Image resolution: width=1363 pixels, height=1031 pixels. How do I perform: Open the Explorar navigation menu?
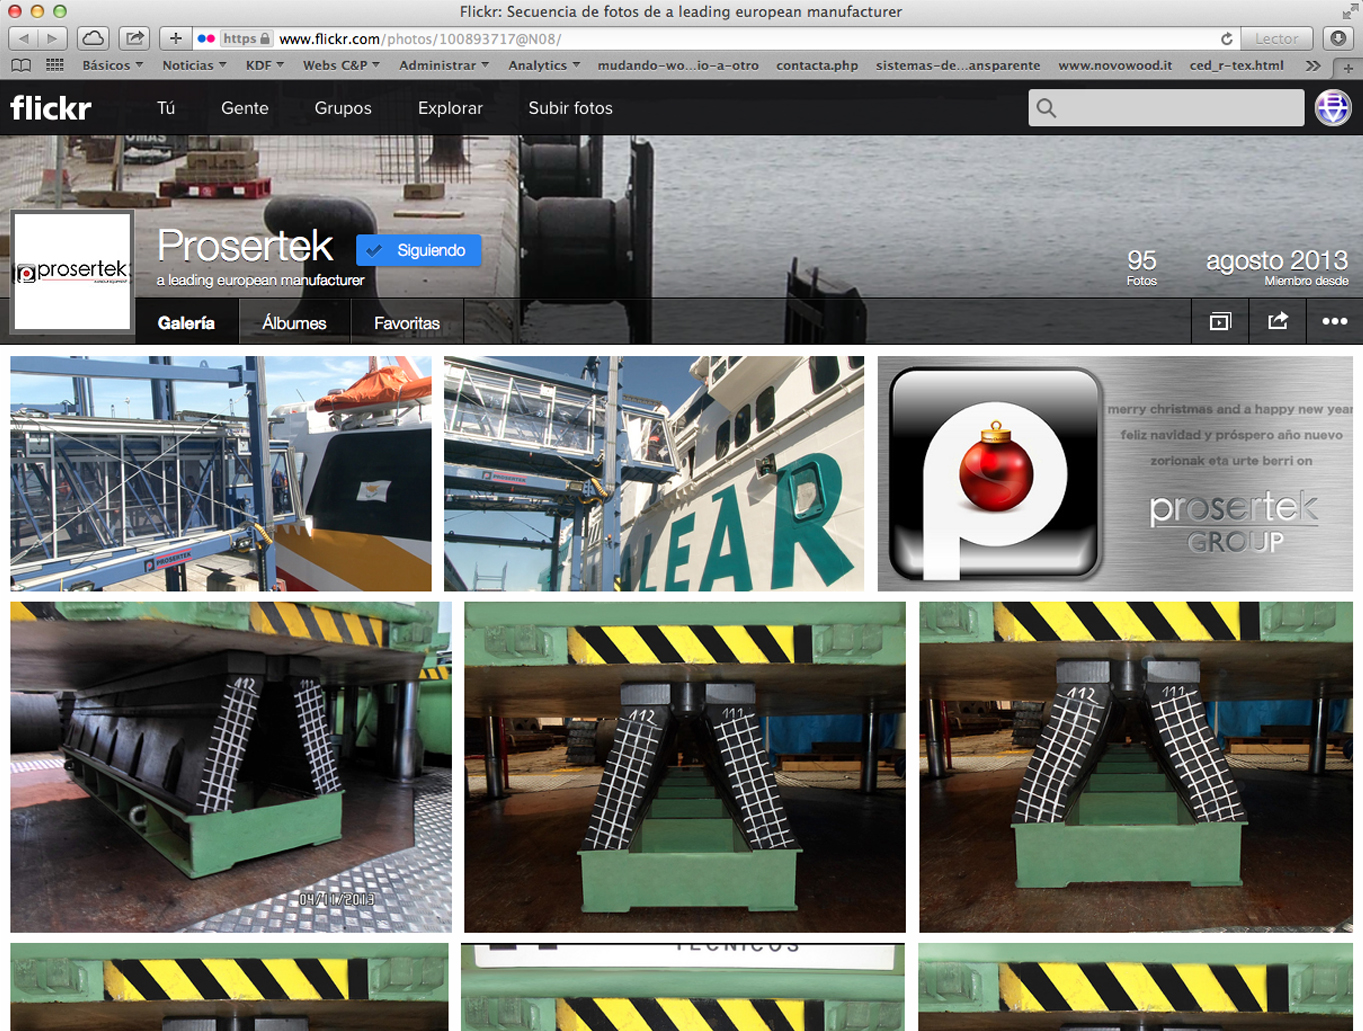(x=450, y=108)
